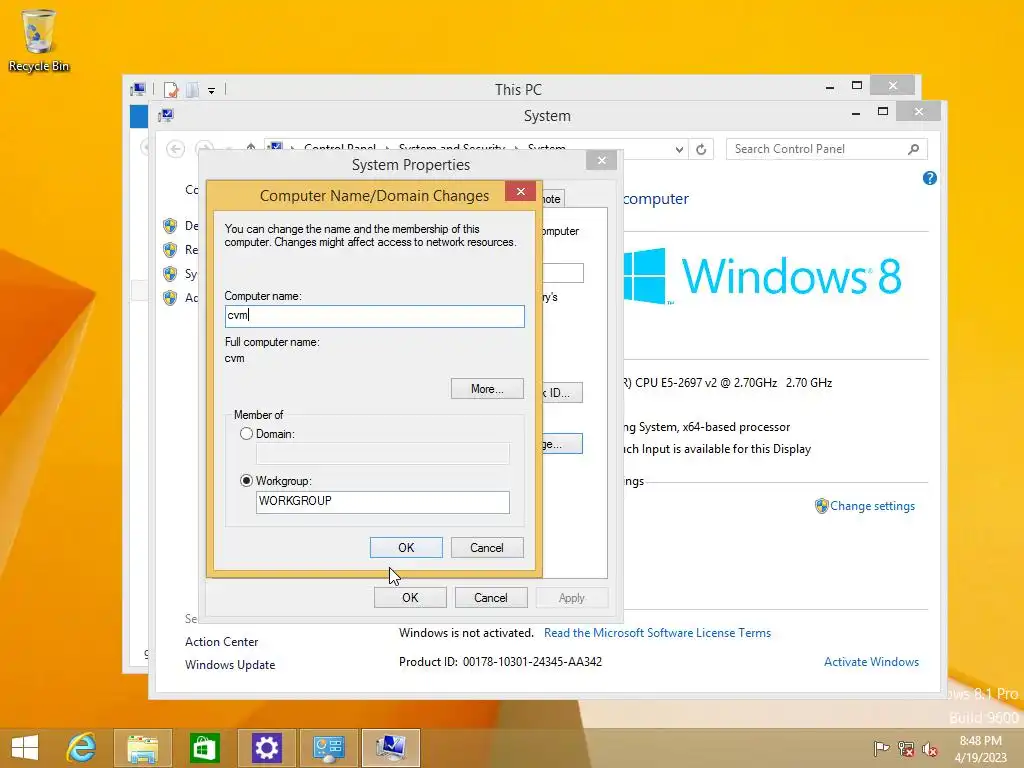The width and height of the screenshot is (1024, 768).
Task: Open the Recycle Bin desktop icon
Action: point(39,40)
